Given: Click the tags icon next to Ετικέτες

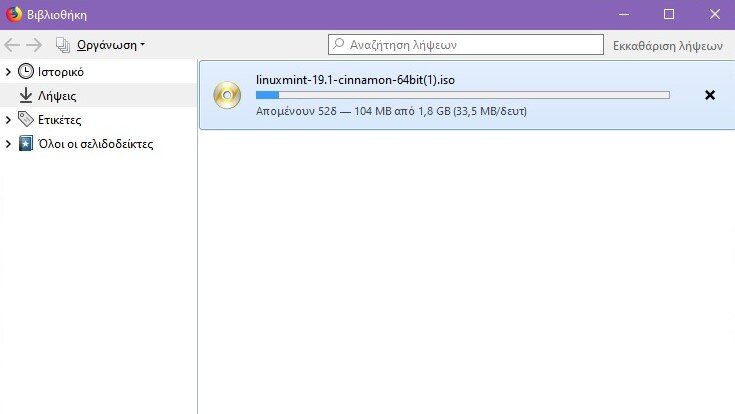Looking at the screenshot, I should [x=26, y=119].
